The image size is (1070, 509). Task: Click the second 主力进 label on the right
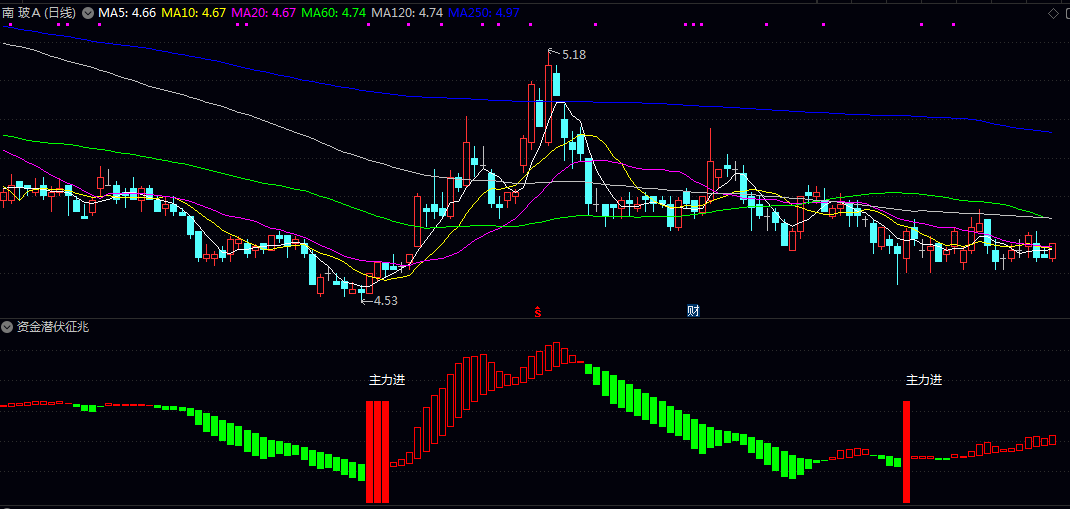coord(924,380)
